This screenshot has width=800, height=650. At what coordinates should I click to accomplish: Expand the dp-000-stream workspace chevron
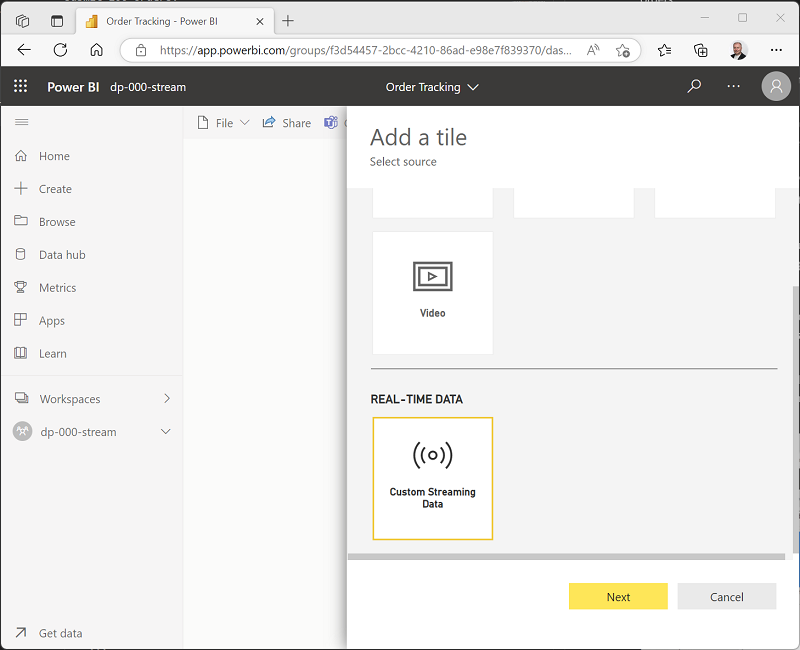165,432
